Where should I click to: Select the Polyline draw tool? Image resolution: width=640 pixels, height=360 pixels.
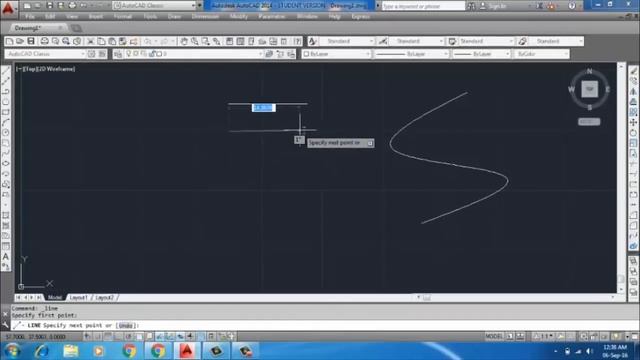point(6,91)
